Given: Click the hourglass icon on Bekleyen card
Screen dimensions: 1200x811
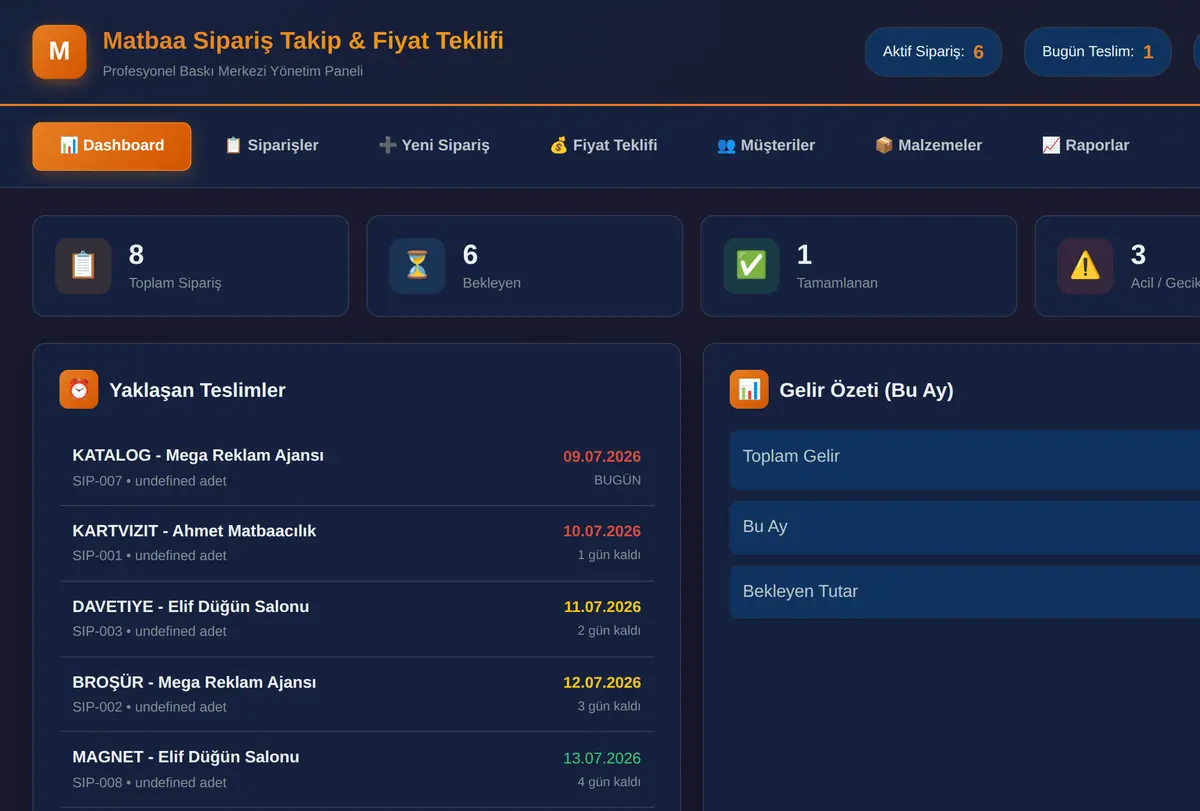Looking at the screenshot, I should (x=417, y=266).
